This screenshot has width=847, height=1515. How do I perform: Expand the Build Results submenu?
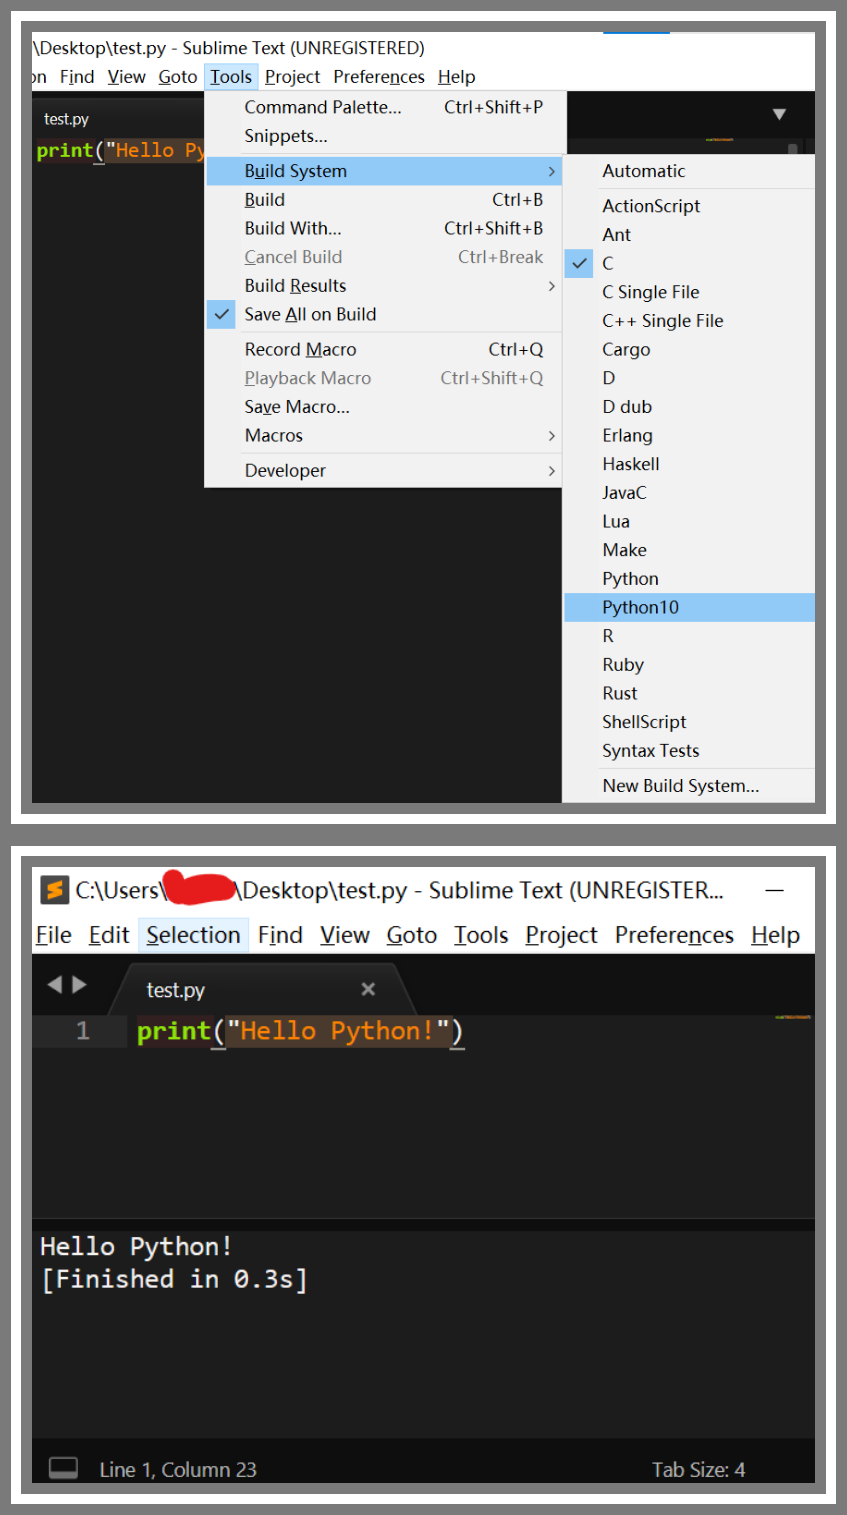click(x=385, y=285)
